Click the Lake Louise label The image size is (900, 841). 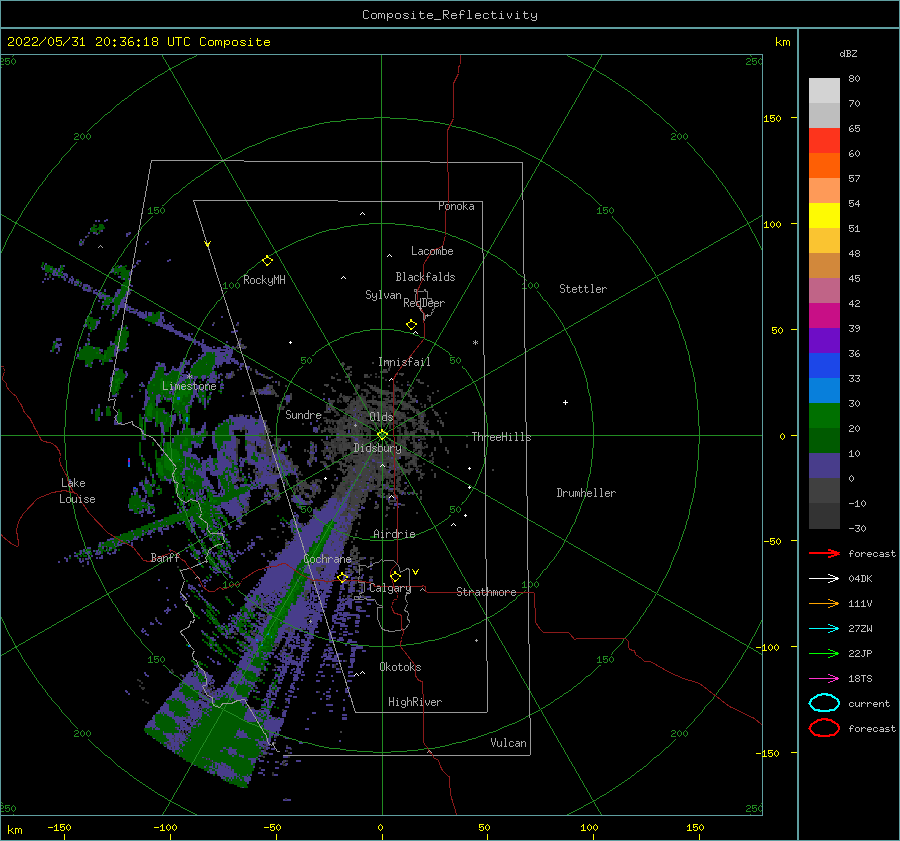click(x=78, y=491)
